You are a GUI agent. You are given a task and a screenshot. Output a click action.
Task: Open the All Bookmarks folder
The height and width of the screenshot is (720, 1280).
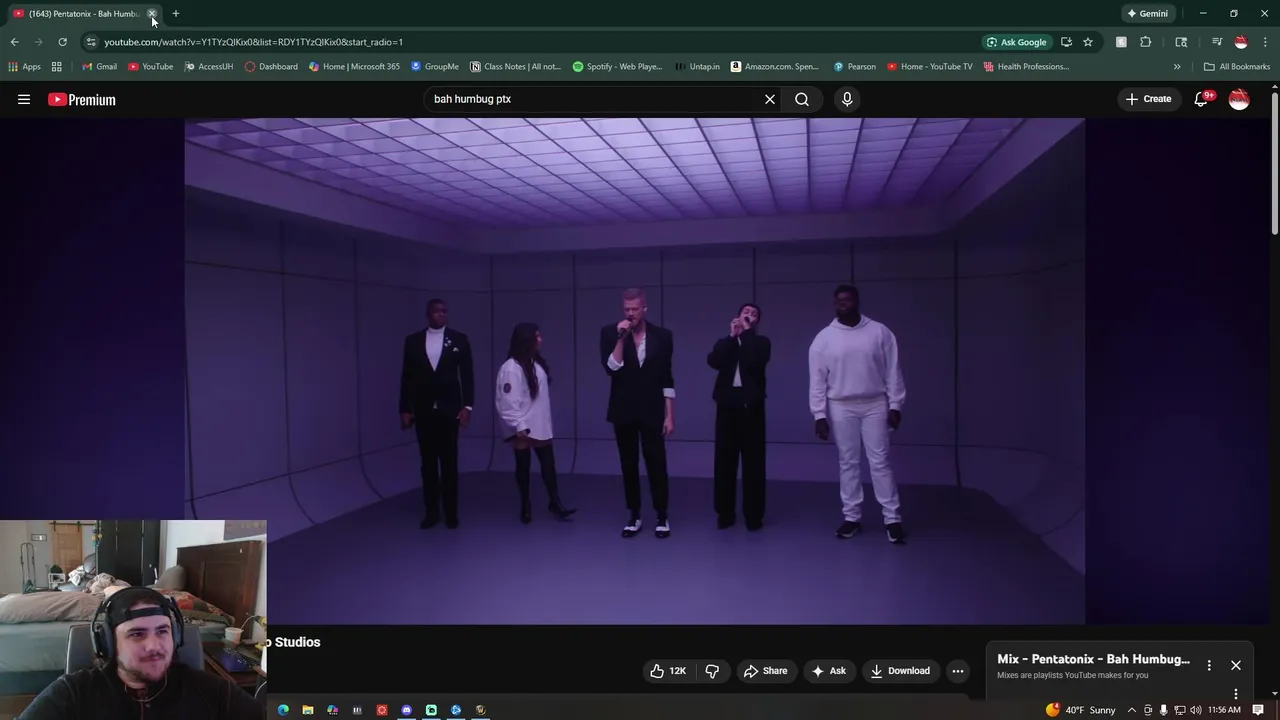click(x=1237, y=67)
